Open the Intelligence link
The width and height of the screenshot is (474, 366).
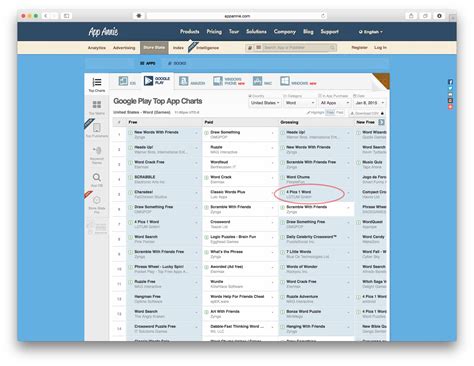(207, 48)
